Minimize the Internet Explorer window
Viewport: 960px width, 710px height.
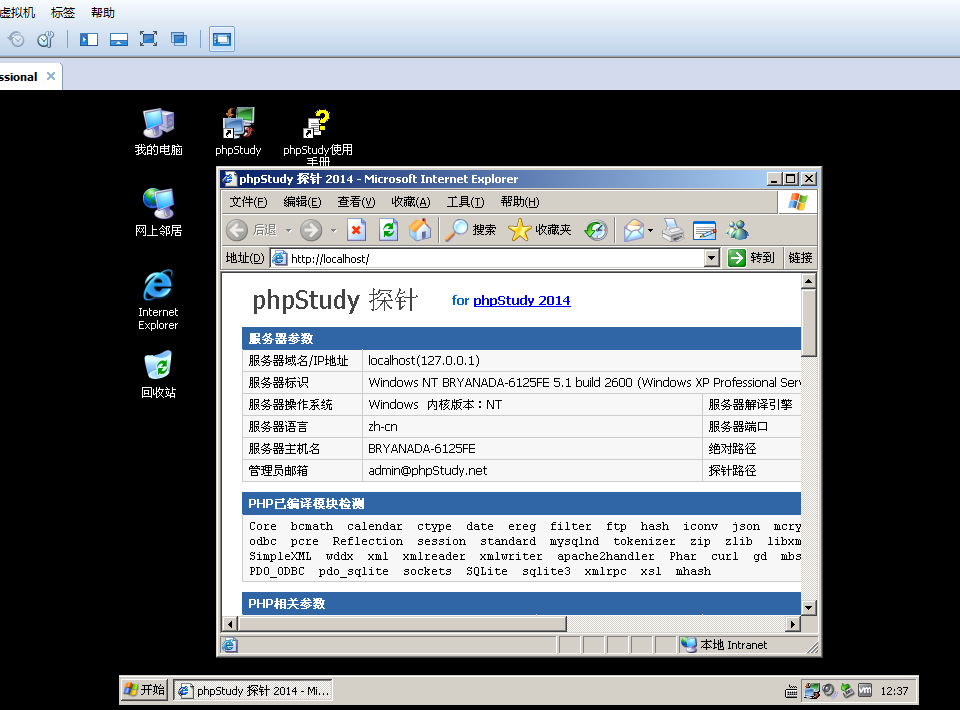point(774,179)
